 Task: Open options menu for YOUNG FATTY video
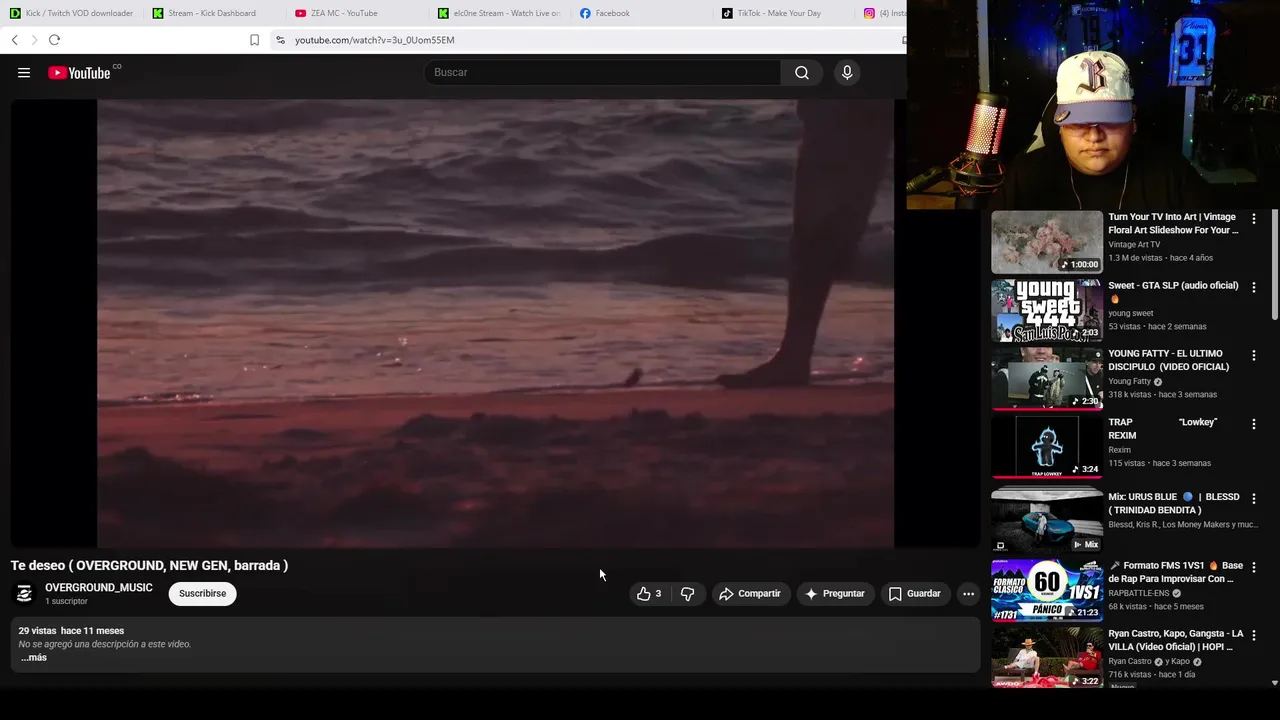[x=1253, y=355]
